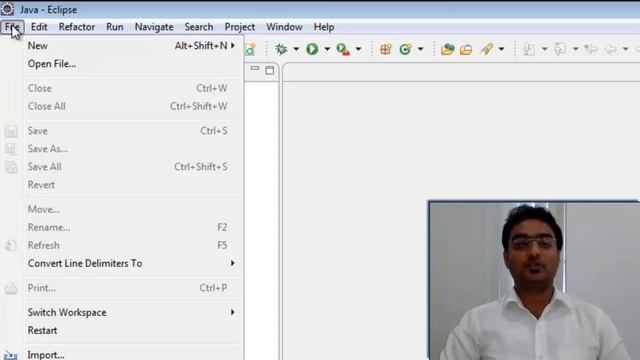The image size is (640, 360).
Task: Click the Refresh menu entry
Action: pos(133,245)
